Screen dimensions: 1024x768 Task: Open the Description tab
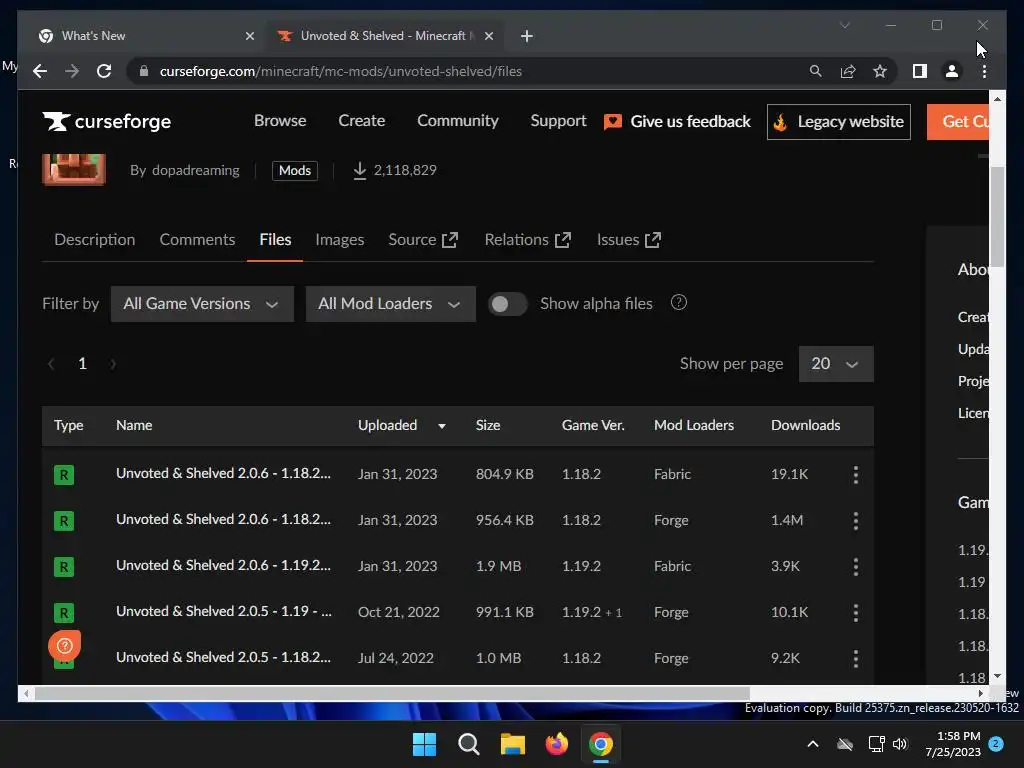(95, 240)
